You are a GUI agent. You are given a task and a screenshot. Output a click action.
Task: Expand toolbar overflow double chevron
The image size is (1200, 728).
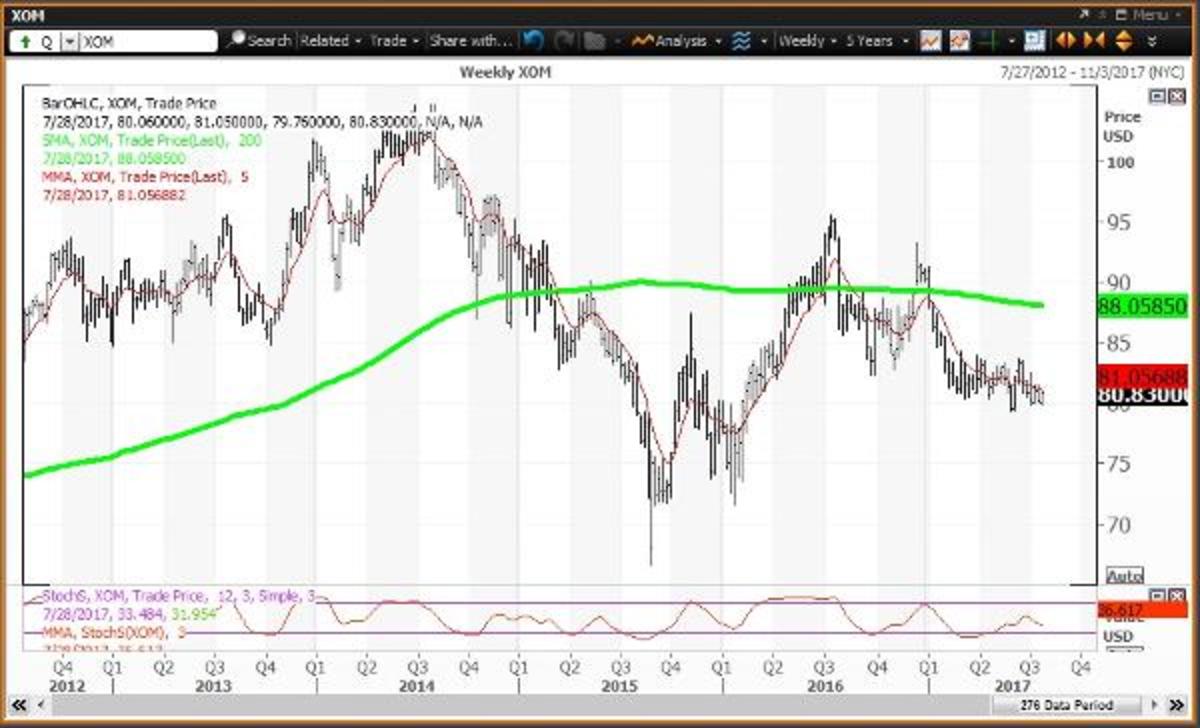pyautogui.click(x=1152, y=41)
